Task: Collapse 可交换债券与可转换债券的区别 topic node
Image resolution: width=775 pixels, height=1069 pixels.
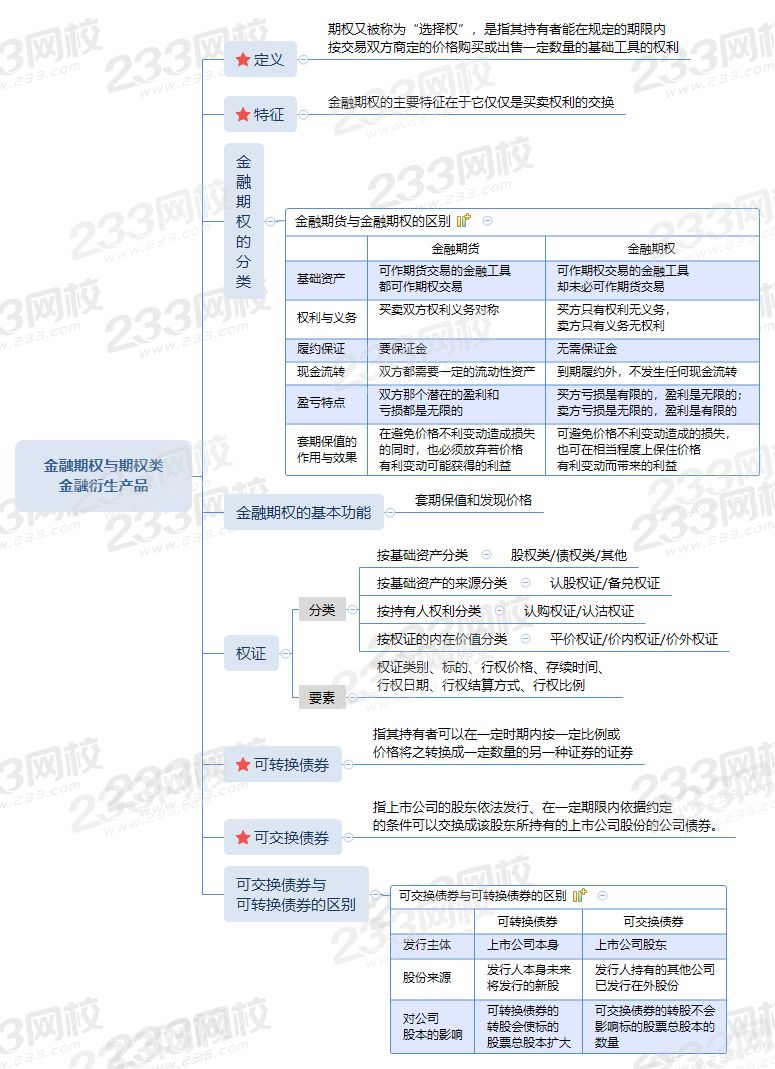Action: click(x=376, y=894)
